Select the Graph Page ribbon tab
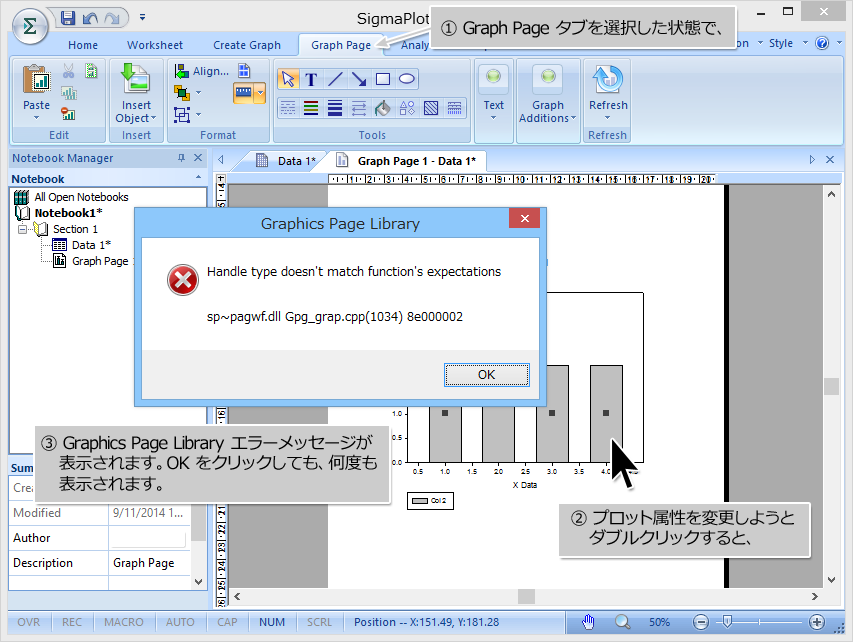853x642 pixels. click(x=341, y=45)
